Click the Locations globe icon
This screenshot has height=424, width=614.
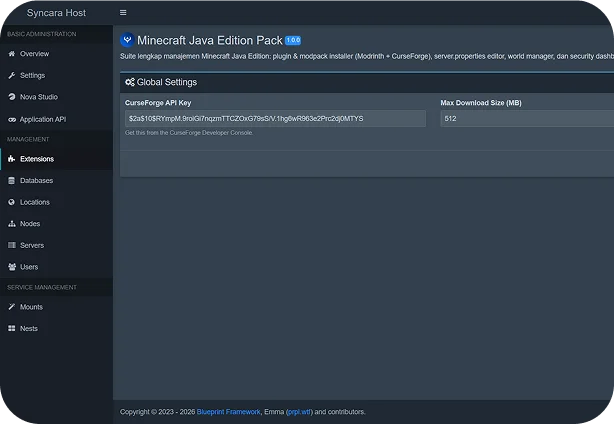pyautogui.click(x=12, y=202)
